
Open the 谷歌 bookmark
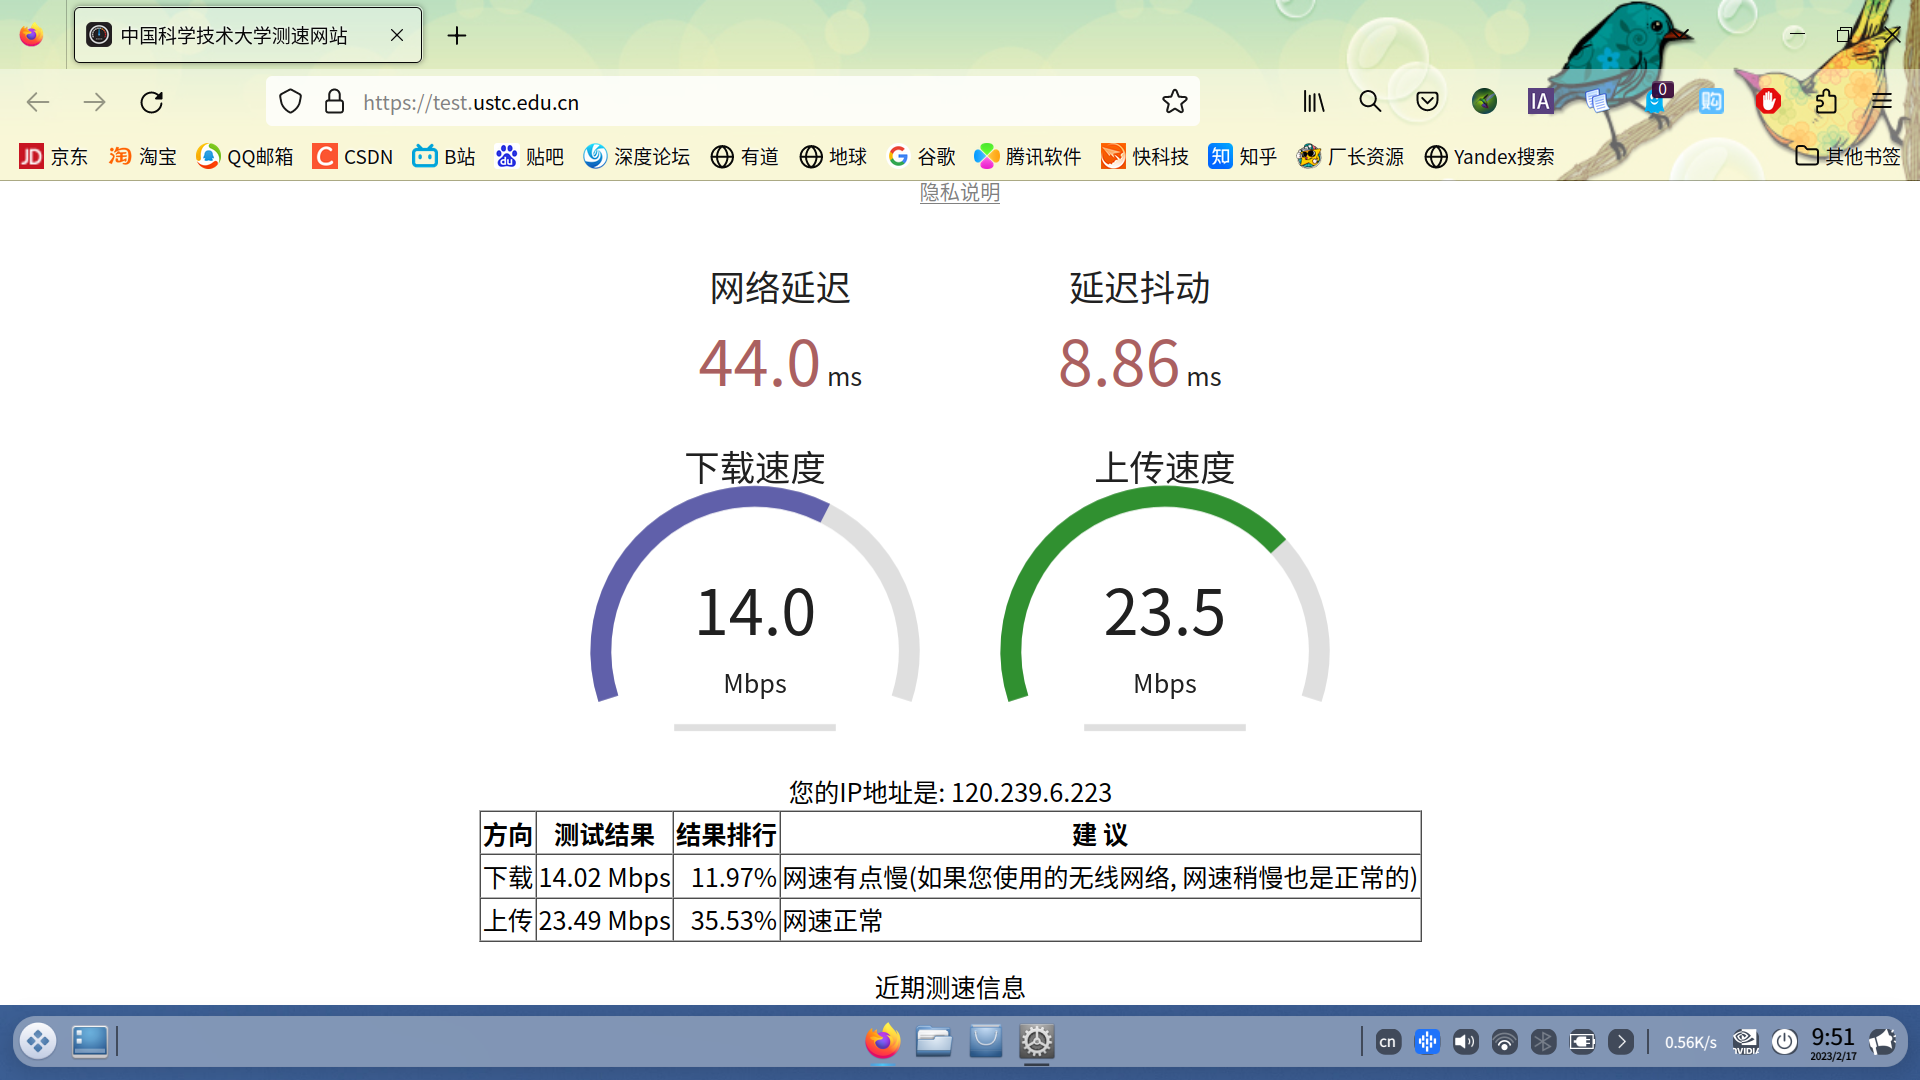click(x=920, y=157)
